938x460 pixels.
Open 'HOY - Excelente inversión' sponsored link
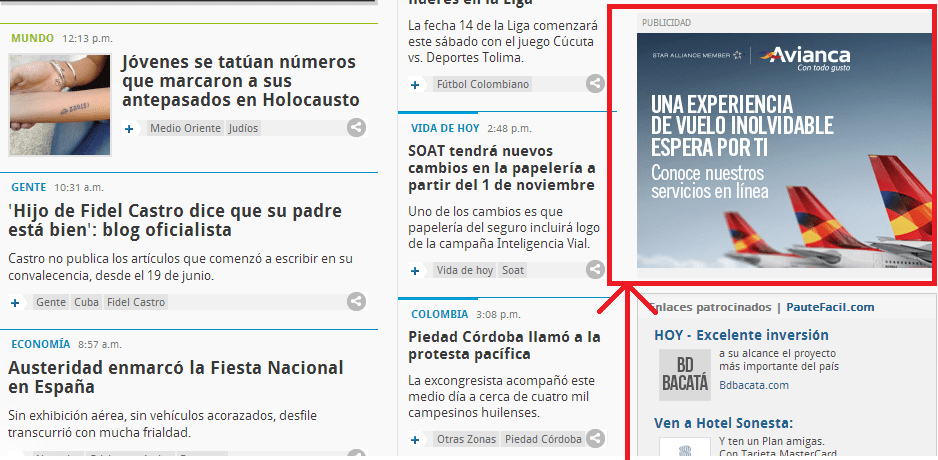coord(742,335)
